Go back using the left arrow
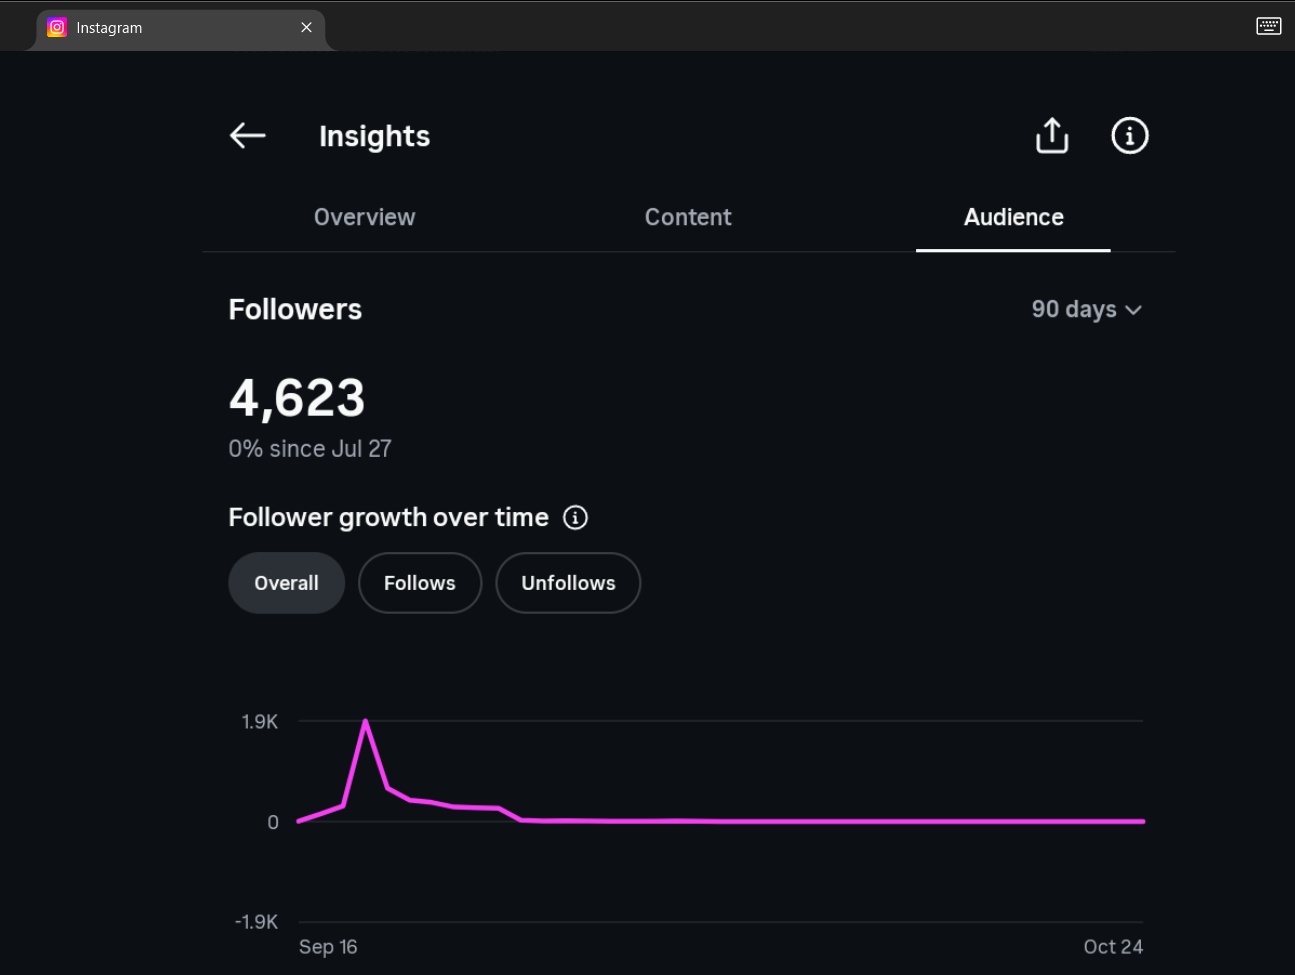 point(248,135)
